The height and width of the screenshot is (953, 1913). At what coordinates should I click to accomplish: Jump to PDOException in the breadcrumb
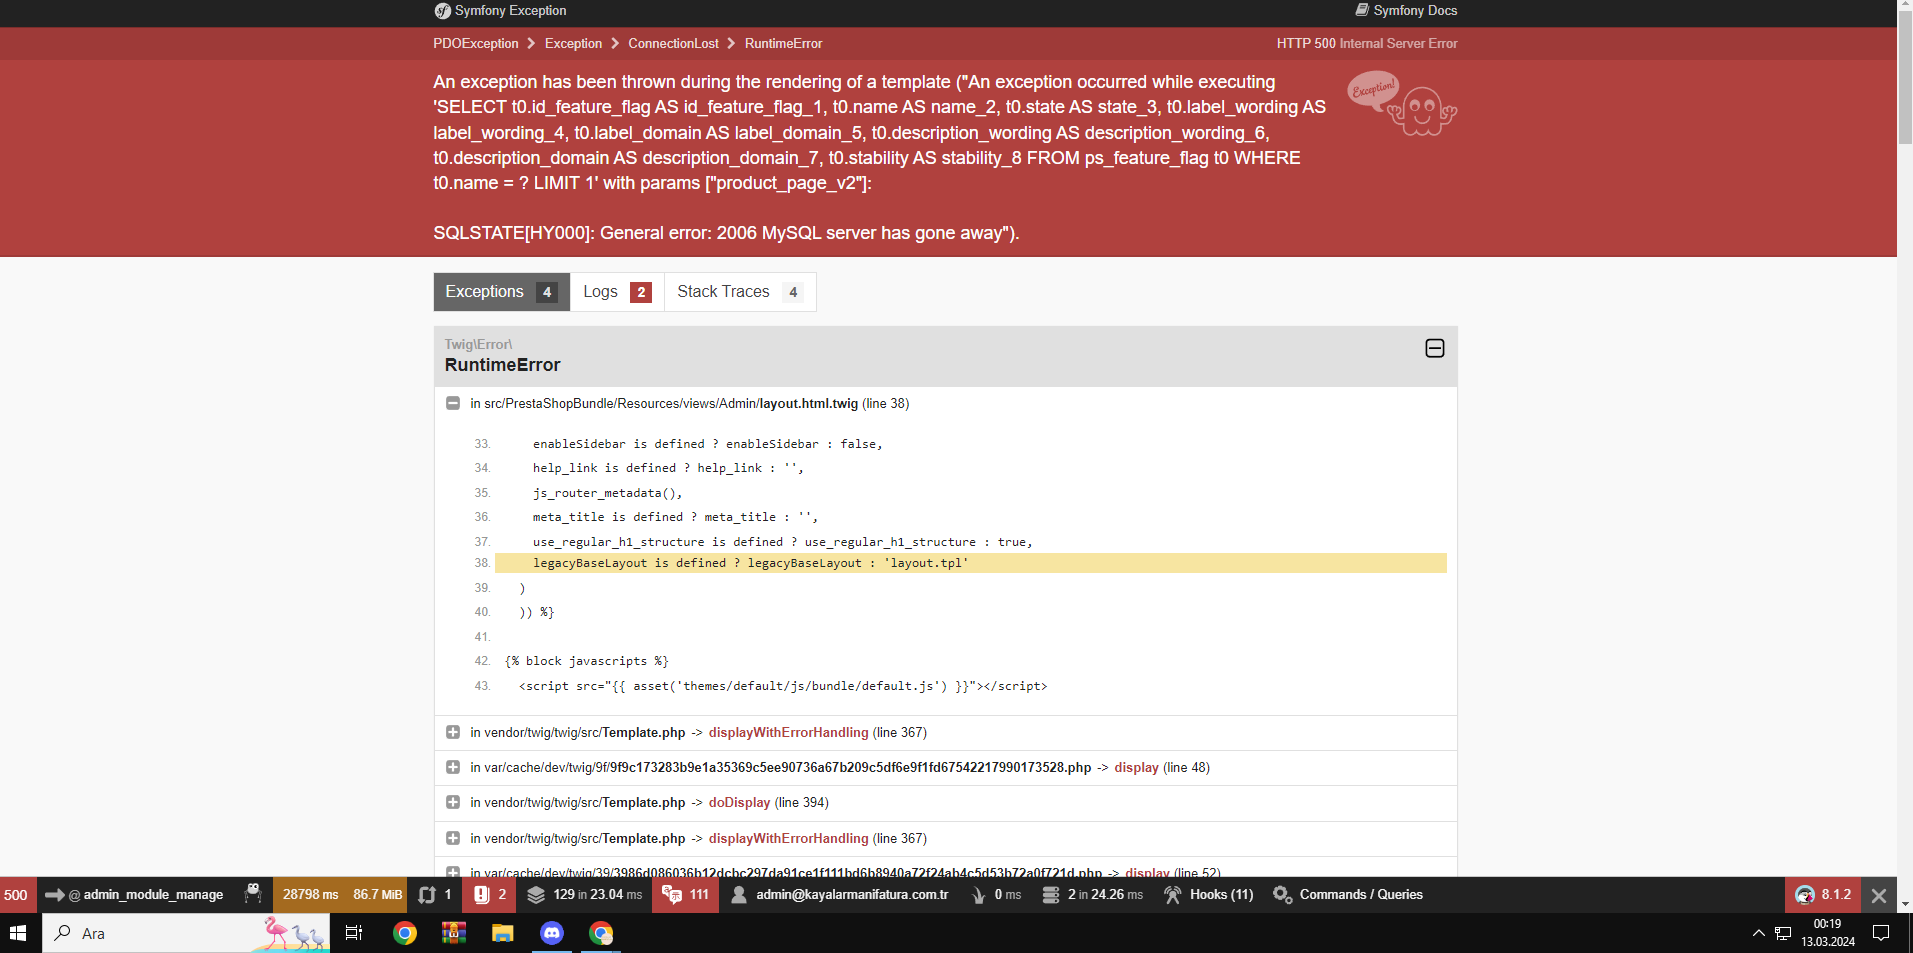point(476,44)
